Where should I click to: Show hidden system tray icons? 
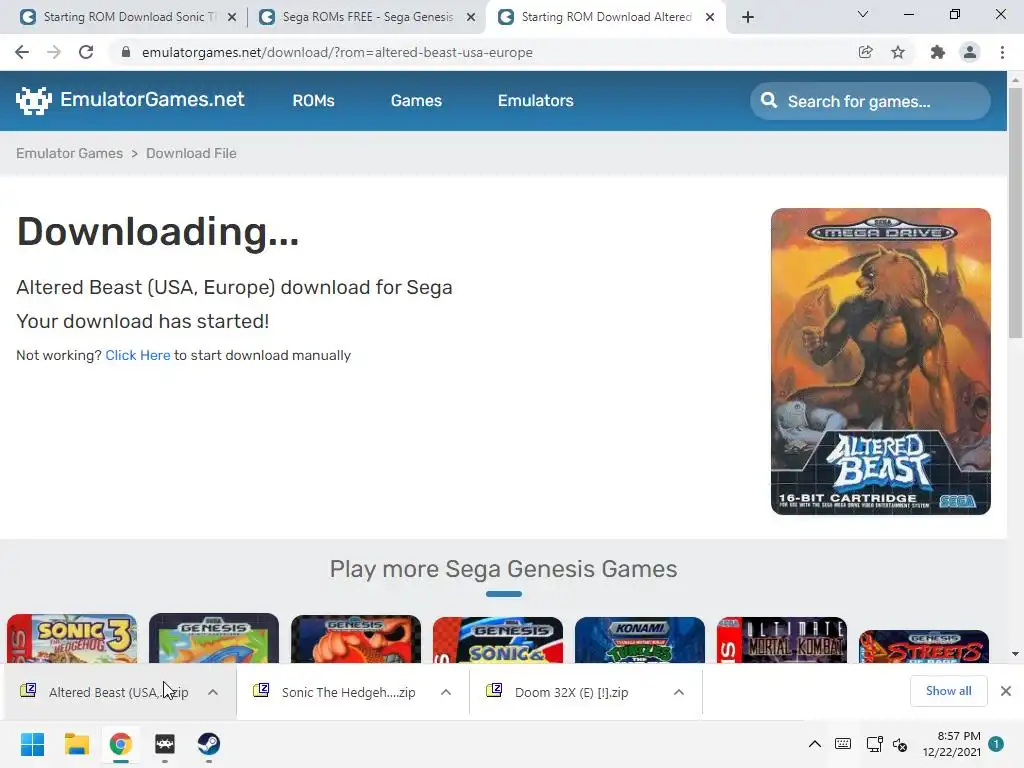point(815,744)
